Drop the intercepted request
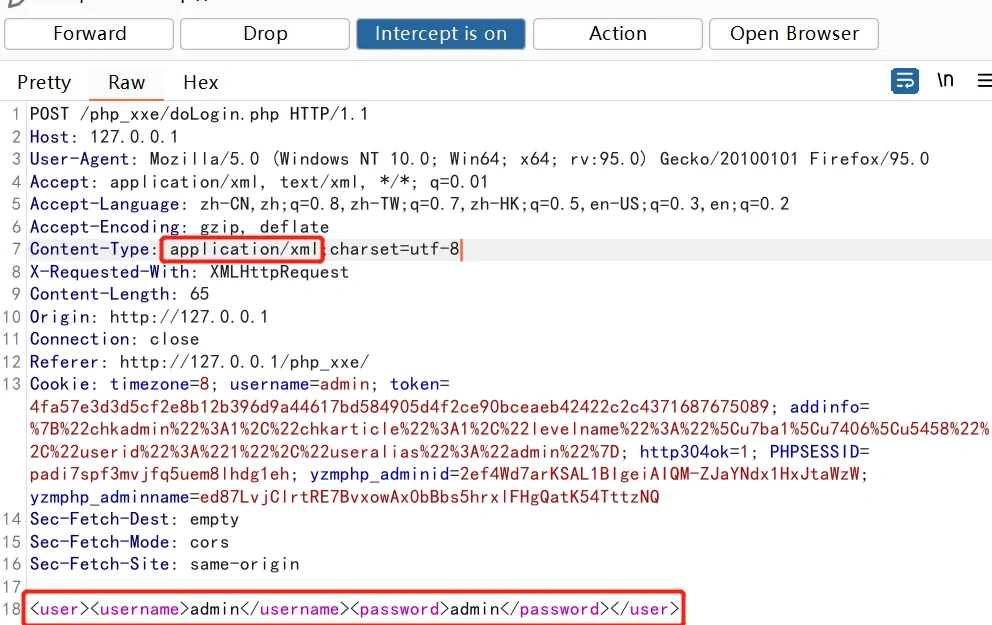Screen dimensions: 992x625 click(x=265, y=34)
